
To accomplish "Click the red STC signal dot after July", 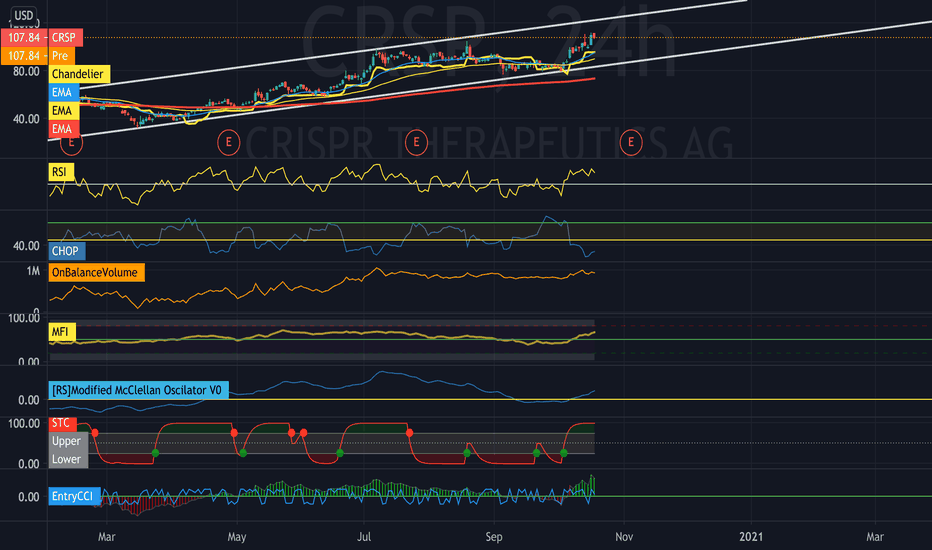I will pos(410,433).
